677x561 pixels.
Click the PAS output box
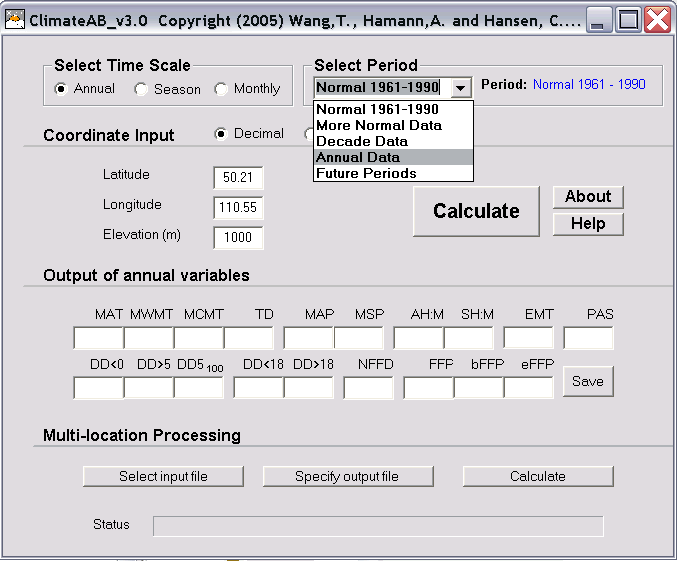click(588, 338)
